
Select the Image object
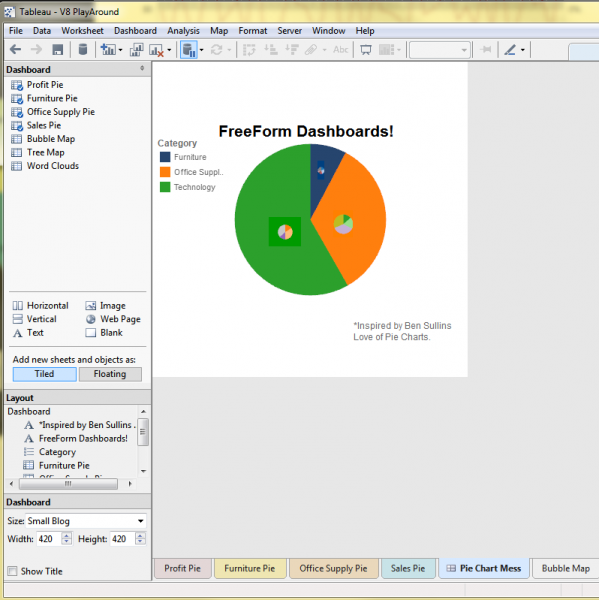105,305
